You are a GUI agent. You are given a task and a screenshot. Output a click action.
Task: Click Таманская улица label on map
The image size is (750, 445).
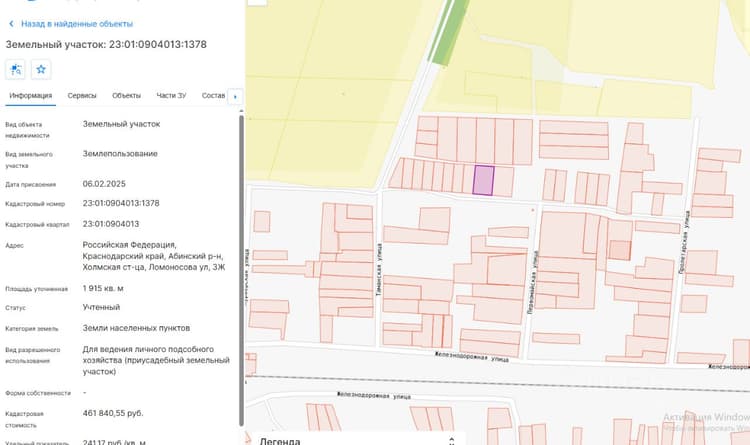click(379, 269)
